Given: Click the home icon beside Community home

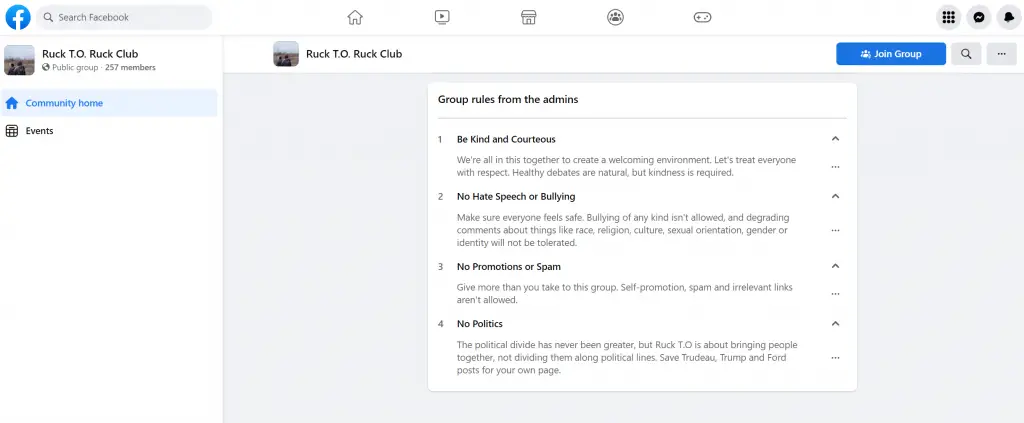Looking at the screenshot, I should coord(12,103).
